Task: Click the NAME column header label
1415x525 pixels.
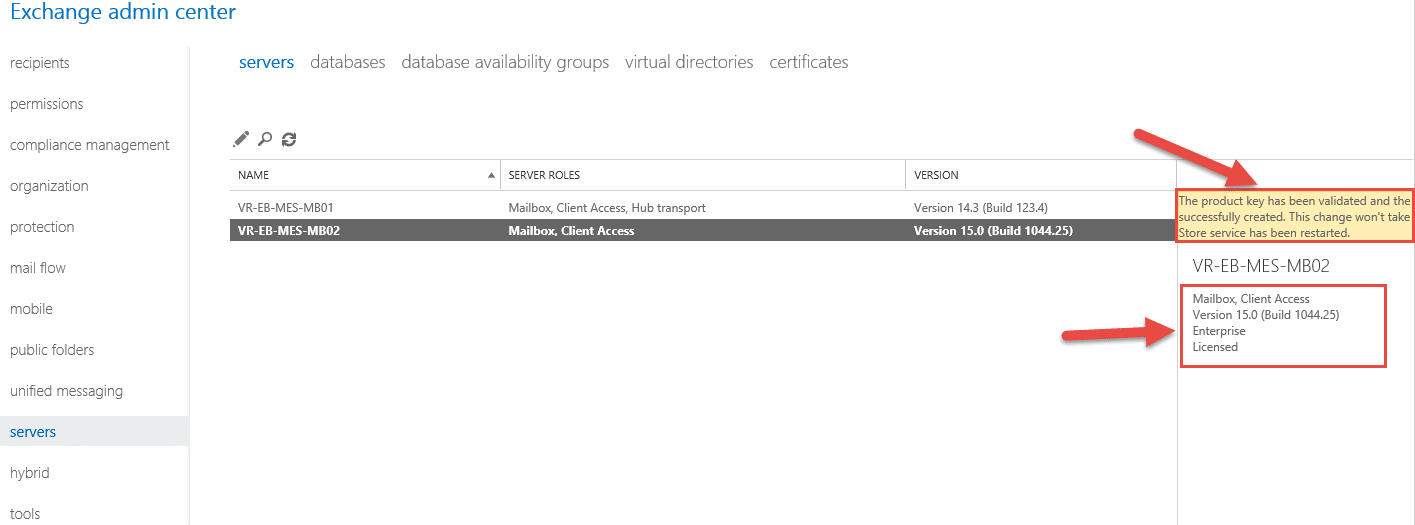Action: [x=253, y=175]
